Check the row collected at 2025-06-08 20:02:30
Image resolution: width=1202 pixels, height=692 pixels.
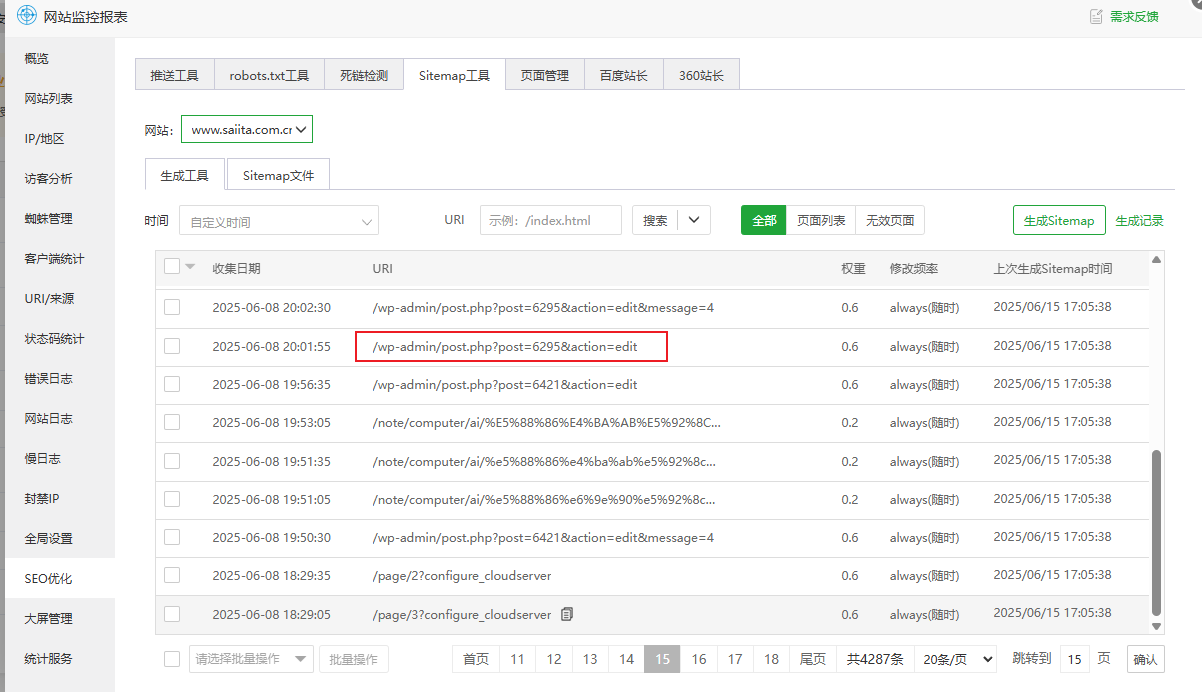172,307
